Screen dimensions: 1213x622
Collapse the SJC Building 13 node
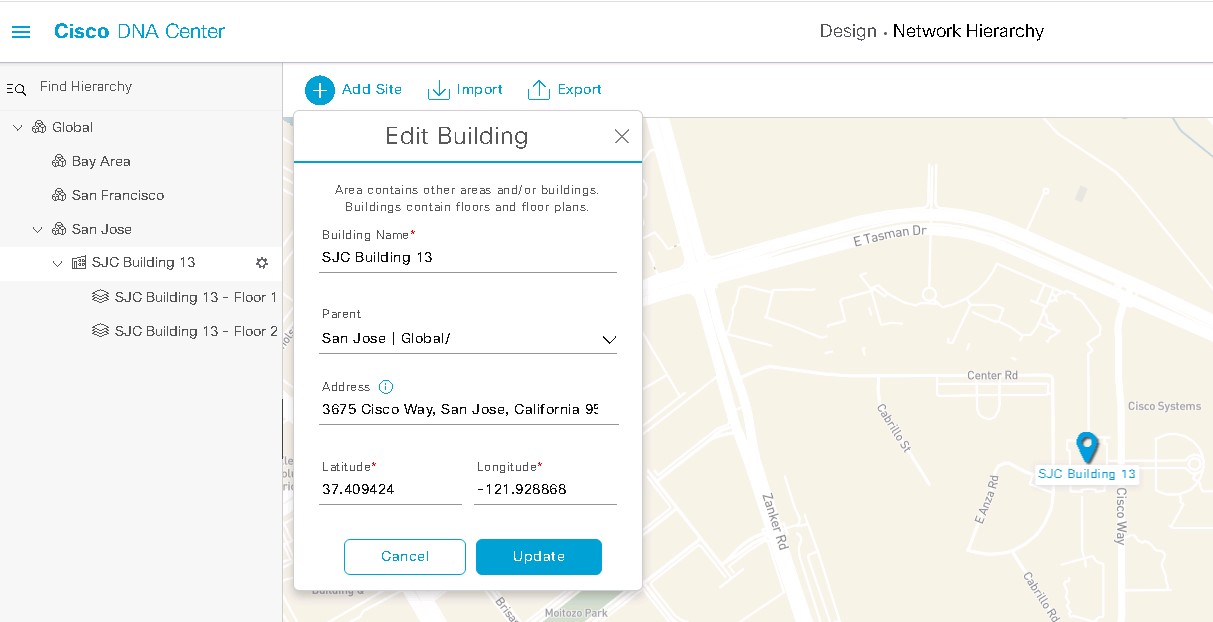tap(58, 263)
